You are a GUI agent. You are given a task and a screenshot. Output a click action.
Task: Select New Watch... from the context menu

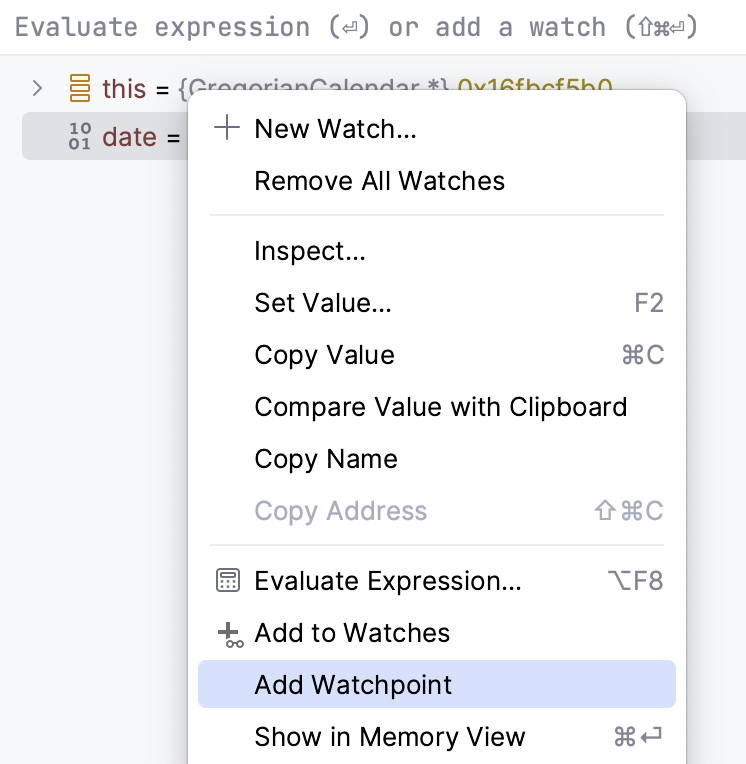pos(335,129)
